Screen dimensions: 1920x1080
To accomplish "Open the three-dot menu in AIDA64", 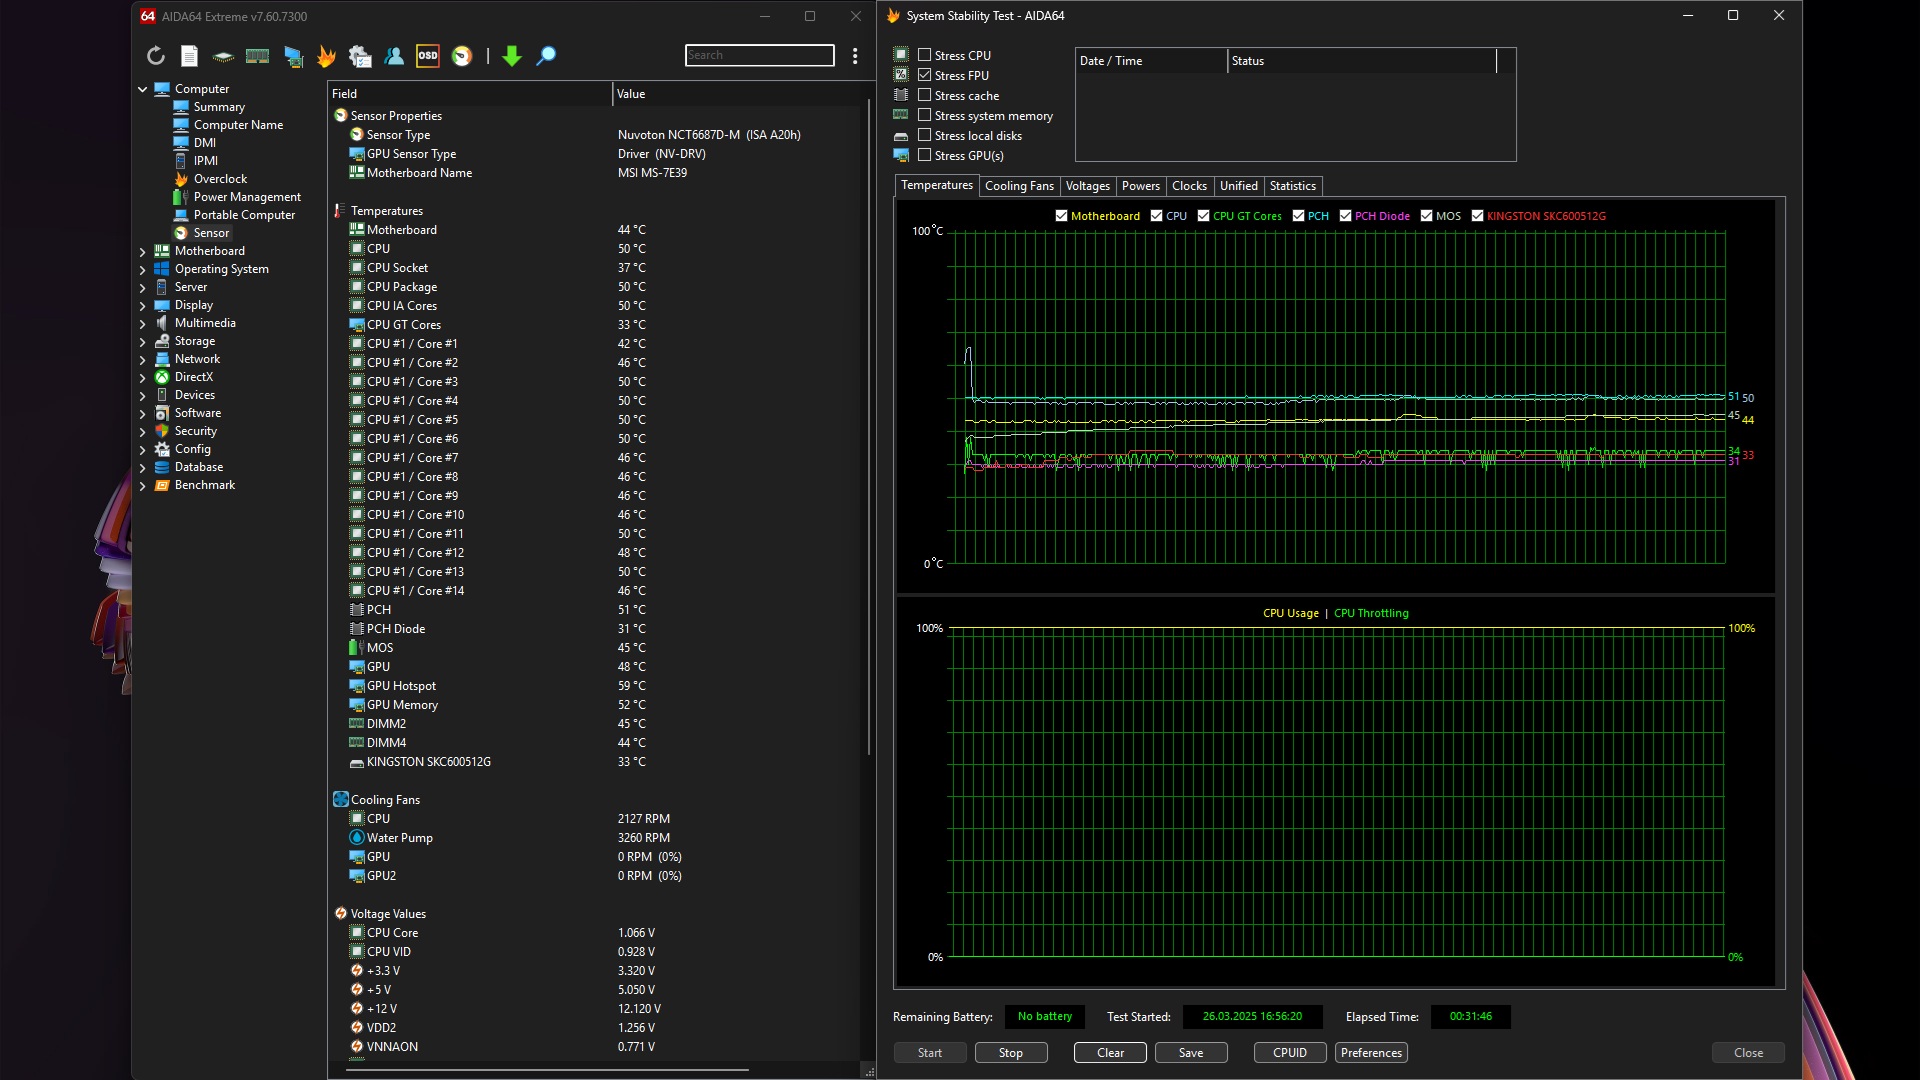I will (x=855, y=56).
